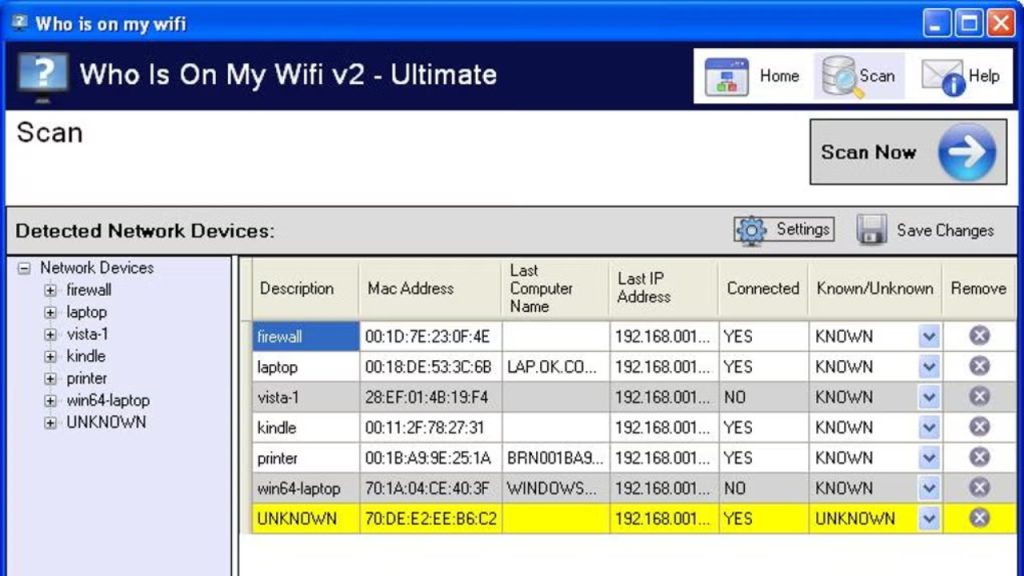Click the Home icon in top toolbar

pos(727,77)
